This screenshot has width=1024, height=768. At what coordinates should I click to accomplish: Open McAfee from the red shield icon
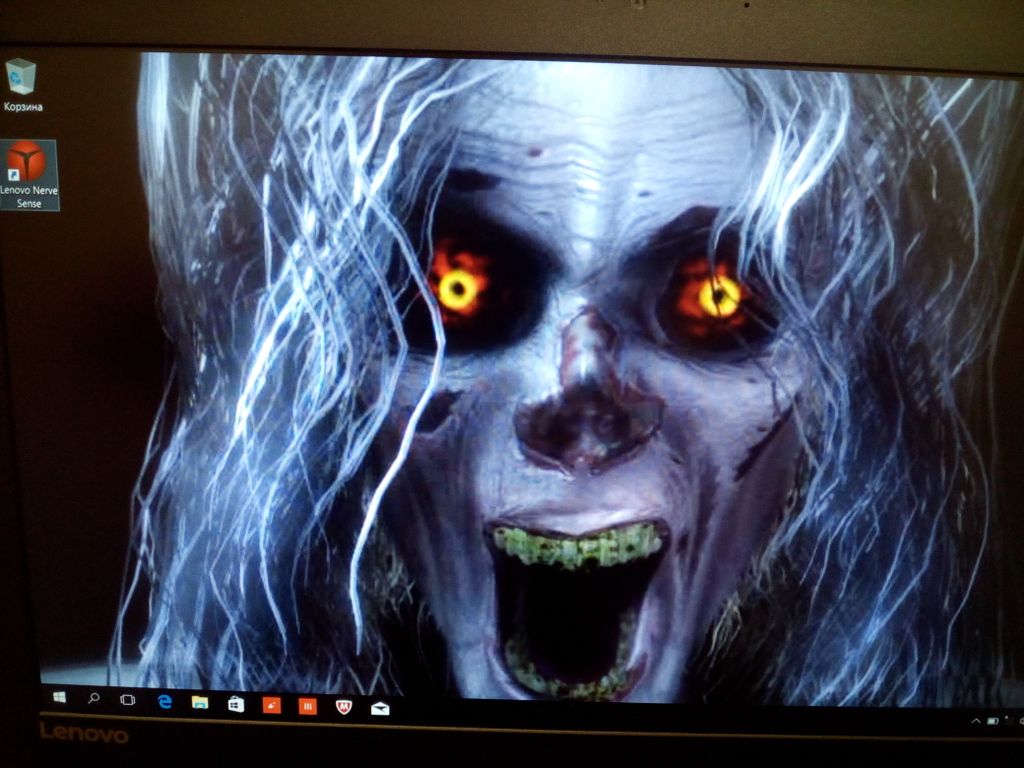point(343,707)
